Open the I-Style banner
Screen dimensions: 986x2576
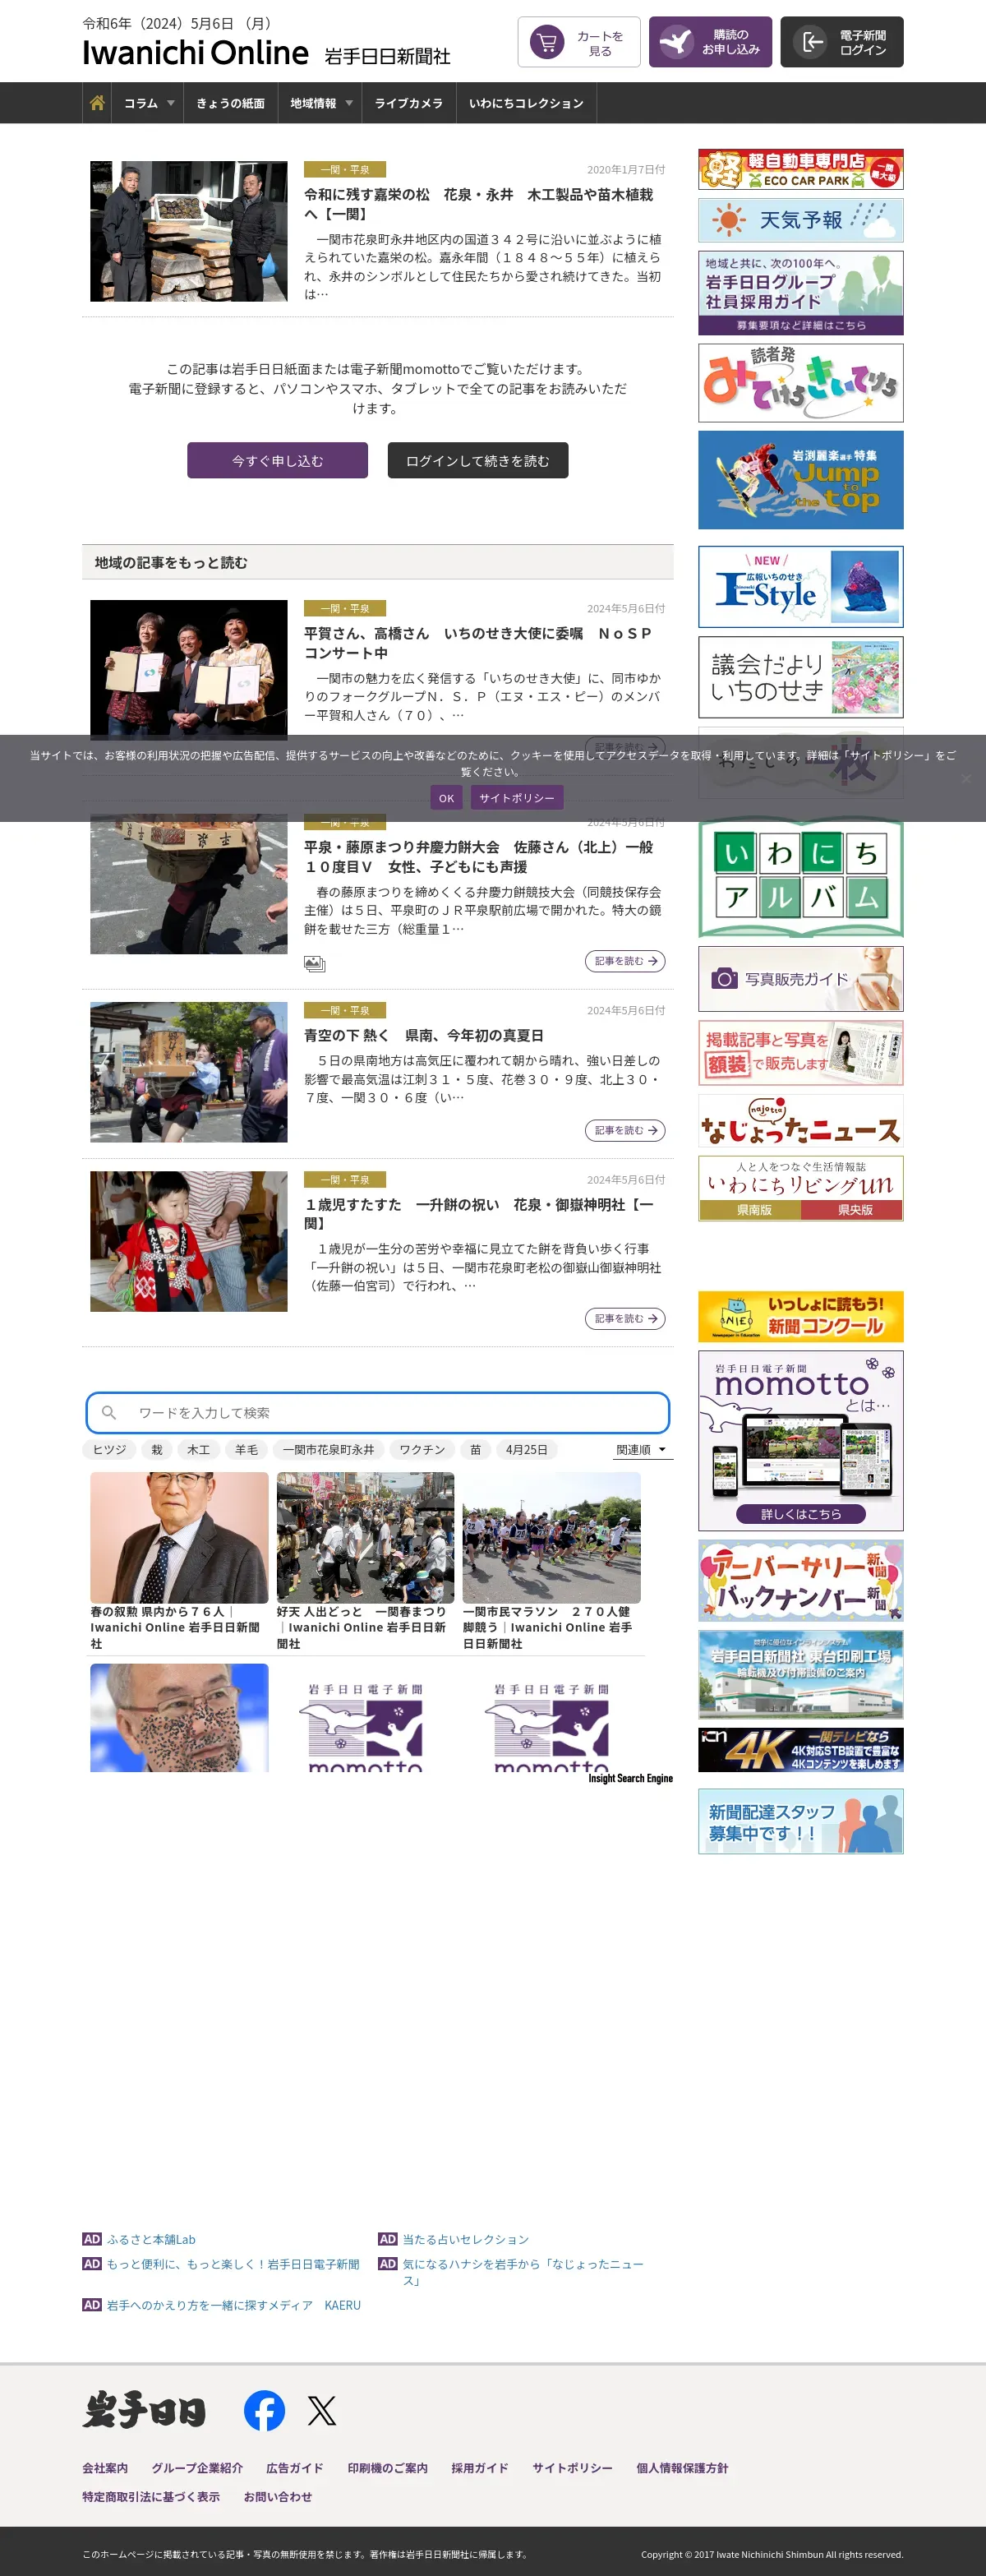800,587
